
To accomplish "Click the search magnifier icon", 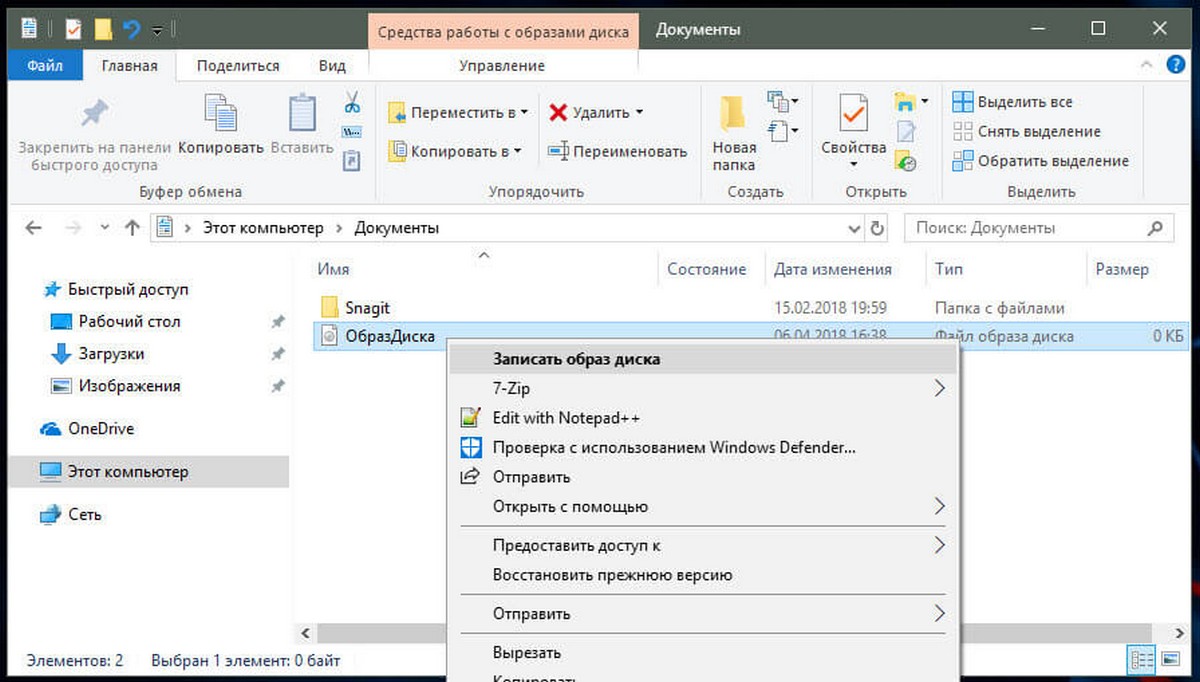I will pyautogui.click(x=1155, y=228).
